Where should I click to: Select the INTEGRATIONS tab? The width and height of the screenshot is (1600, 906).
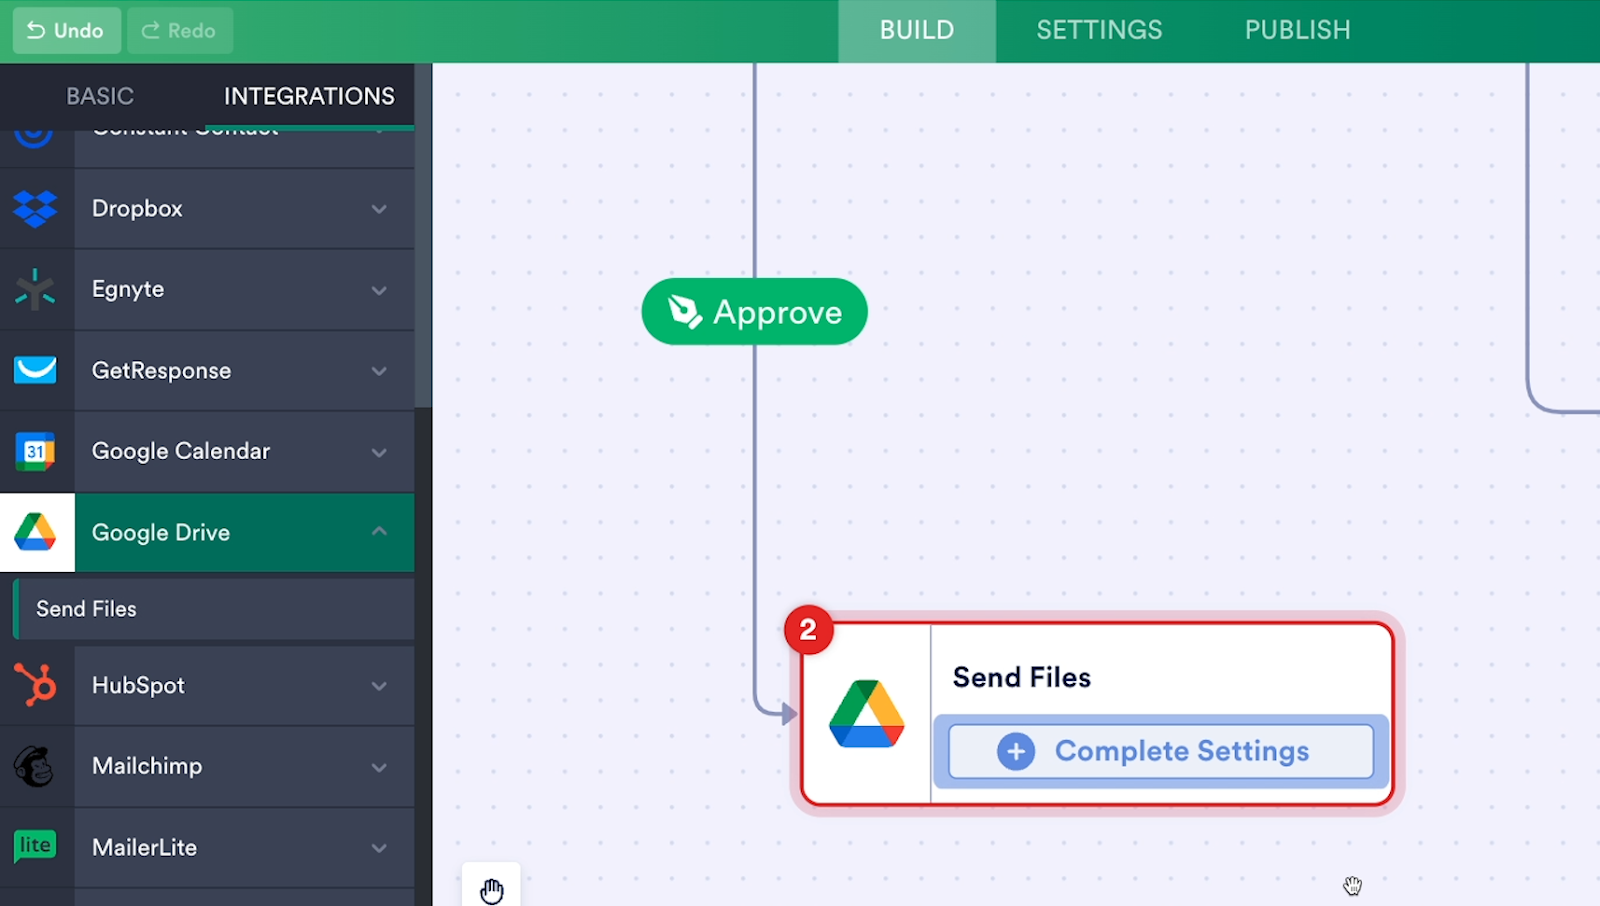309,96
